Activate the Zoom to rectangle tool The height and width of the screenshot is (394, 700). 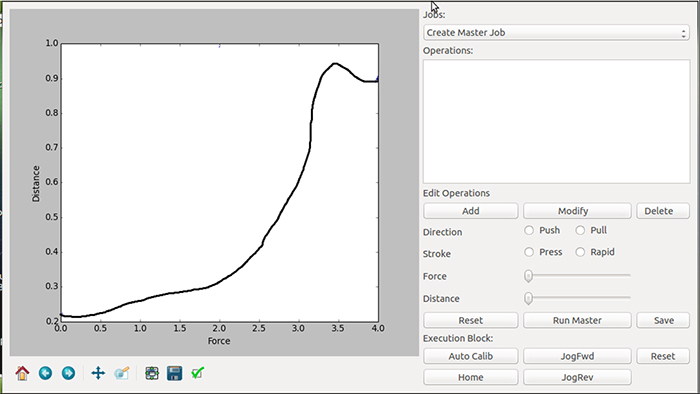click(x=121, y=373)
